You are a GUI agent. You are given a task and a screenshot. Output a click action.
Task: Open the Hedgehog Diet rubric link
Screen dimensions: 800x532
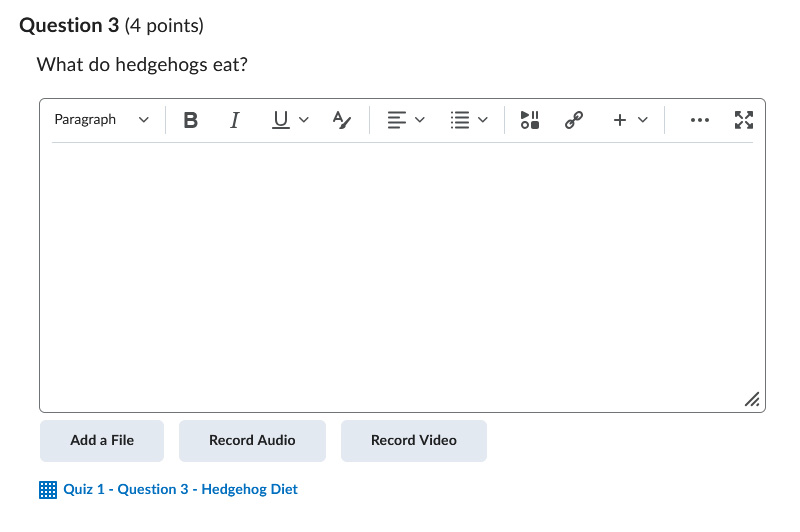tap(180, 490)
